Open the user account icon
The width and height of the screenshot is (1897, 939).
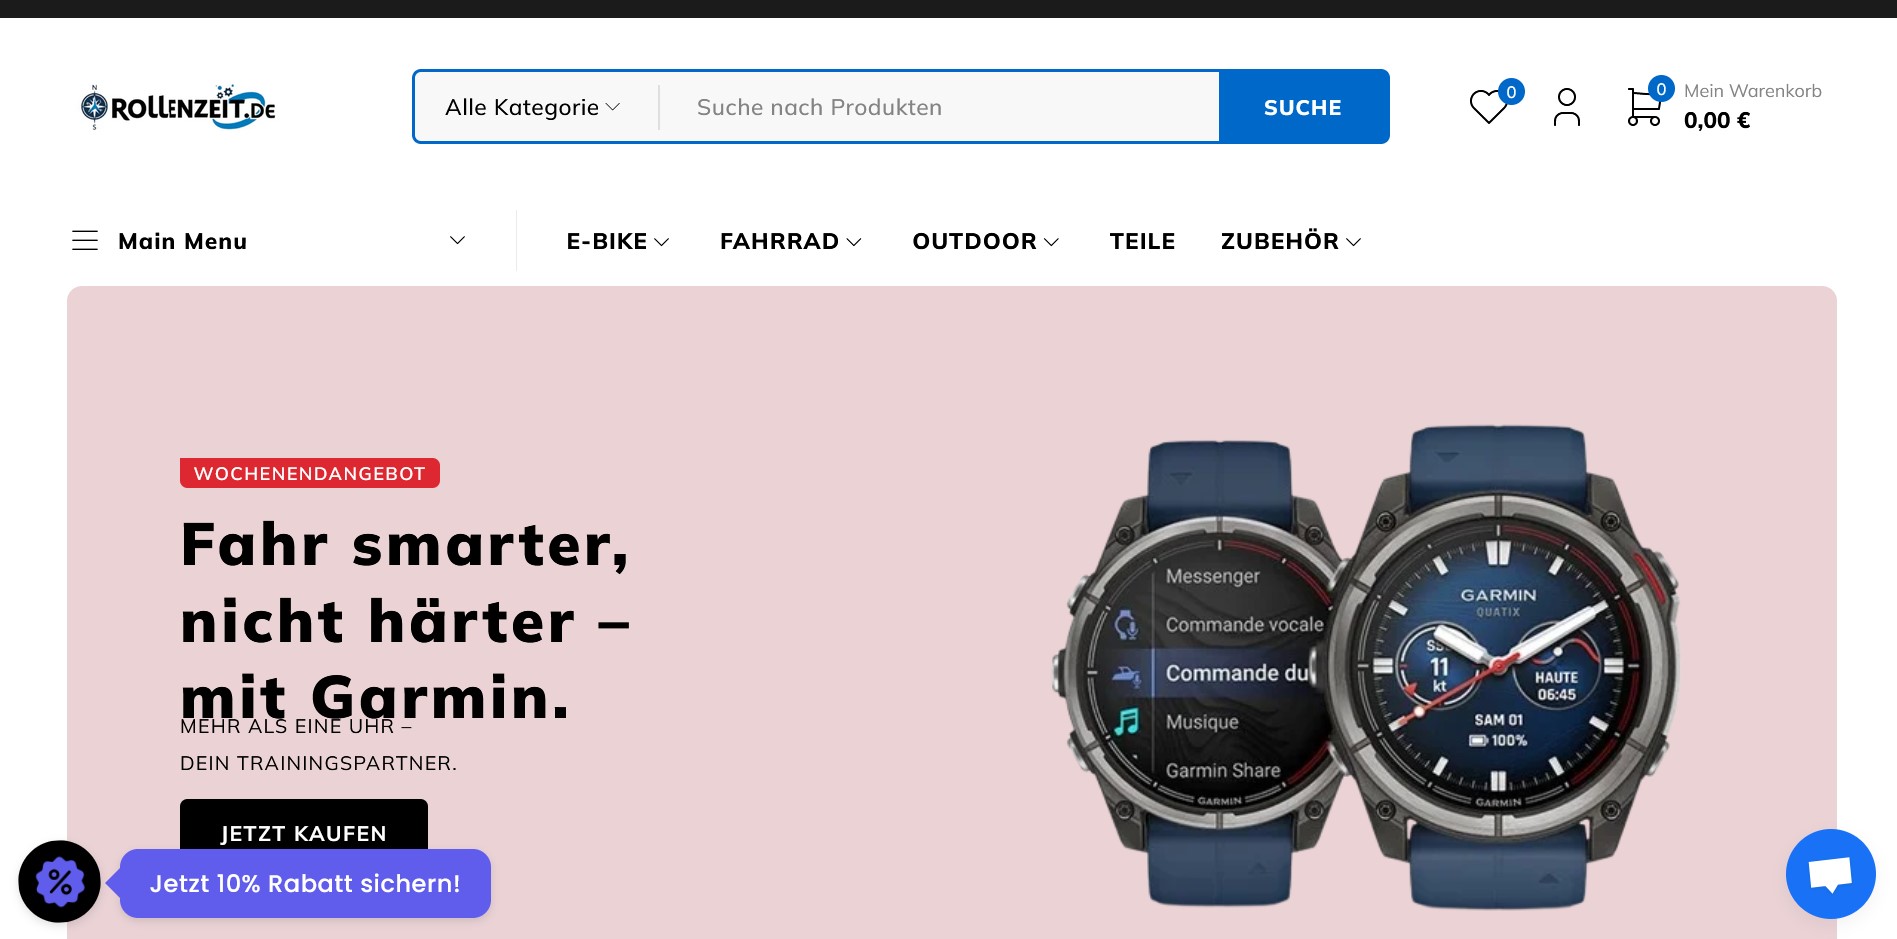pos(1567,107)
